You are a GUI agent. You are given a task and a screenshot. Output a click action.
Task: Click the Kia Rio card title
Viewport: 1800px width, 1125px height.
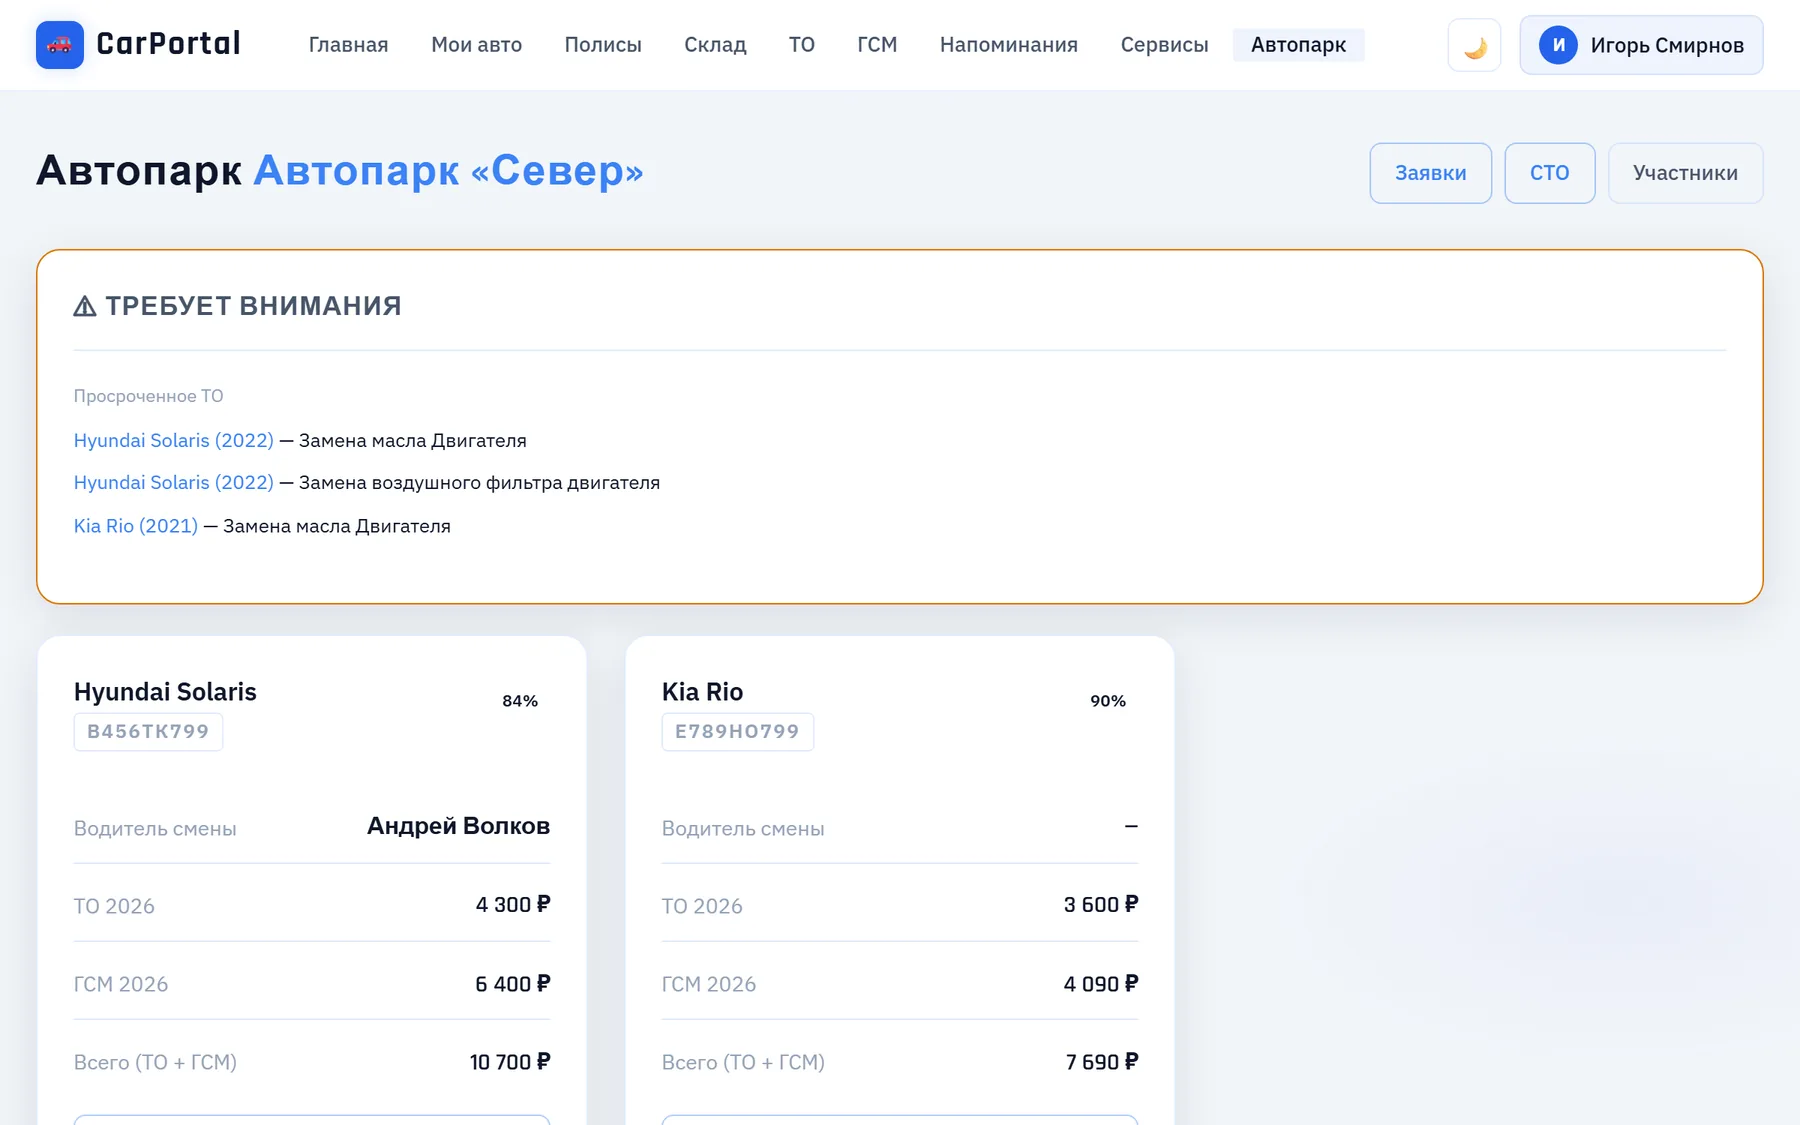702,692
